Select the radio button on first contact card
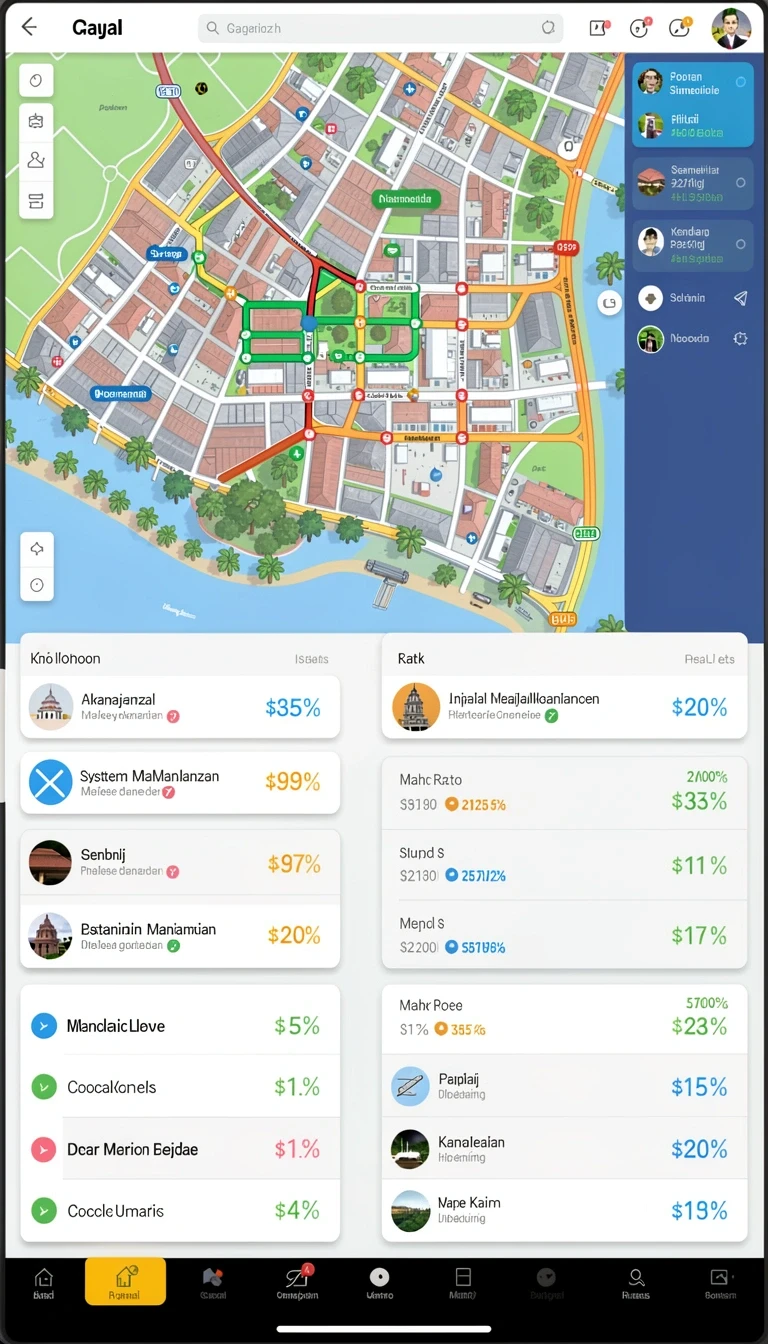 pyautogui.click(x=741, y=82)
